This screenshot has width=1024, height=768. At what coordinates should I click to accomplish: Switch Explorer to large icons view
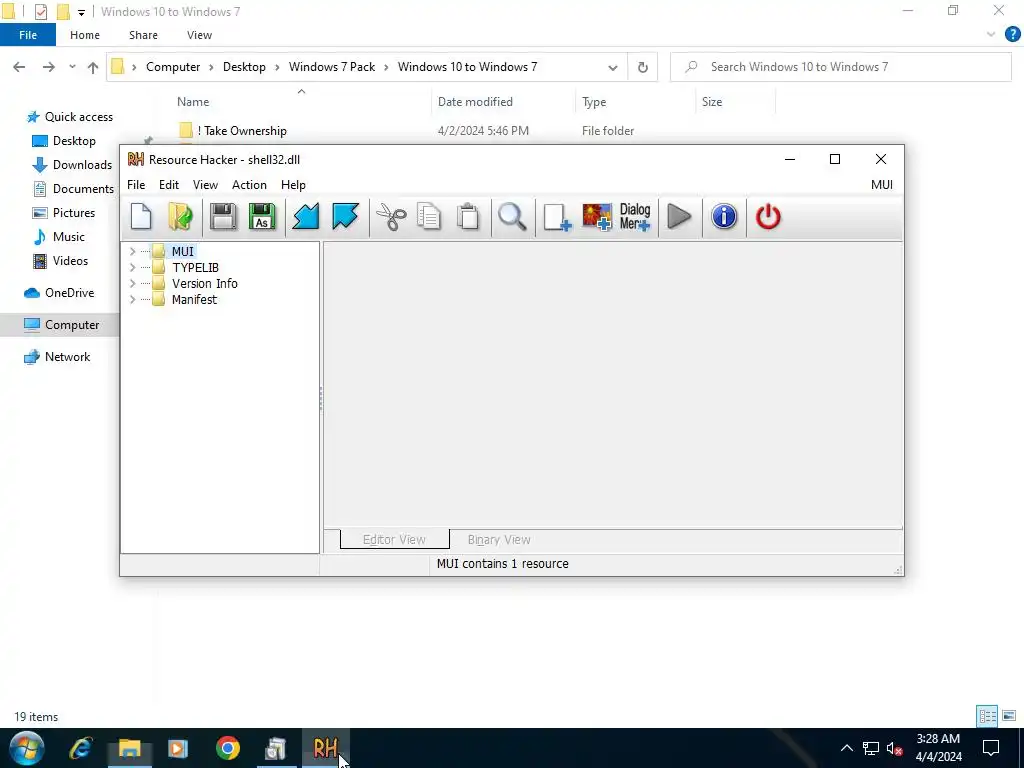point(1009,716)
